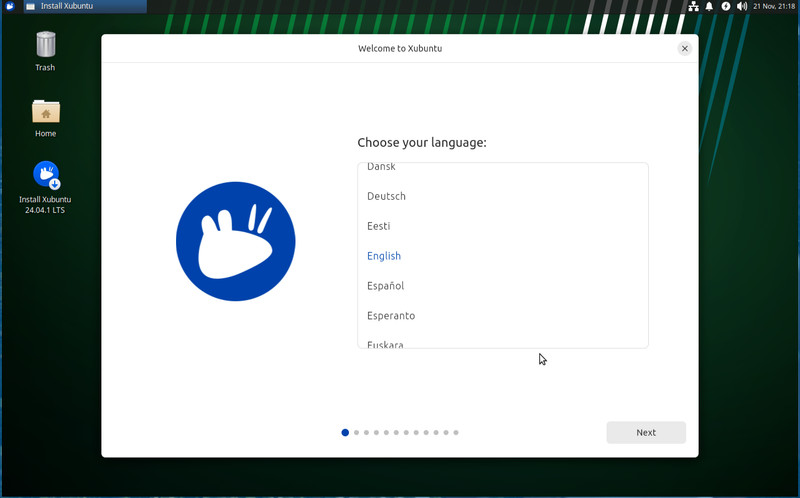Open the power manager tray icon
Viewport: 800px width, 498px height.
click(x=726, y=6)
